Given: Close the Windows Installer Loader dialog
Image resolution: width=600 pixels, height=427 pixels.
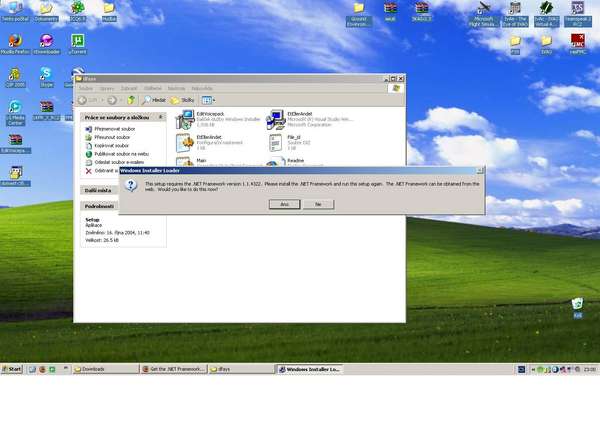Looking at the screenshot, I should pyautogui.click(x=480, y=170).
